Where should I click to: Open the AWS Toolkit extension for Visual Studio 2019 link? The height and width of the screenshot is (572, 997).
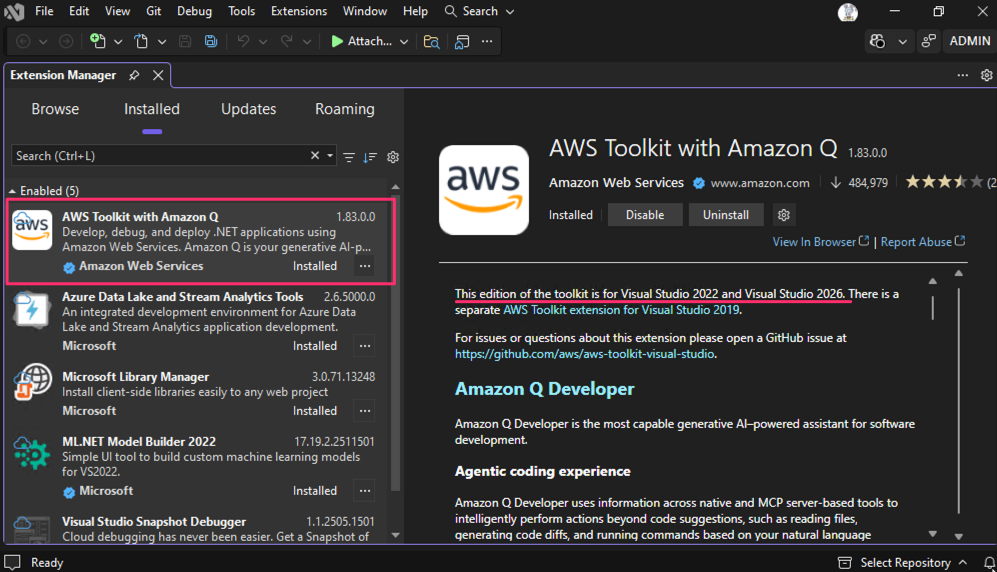(x=621, y=310)
